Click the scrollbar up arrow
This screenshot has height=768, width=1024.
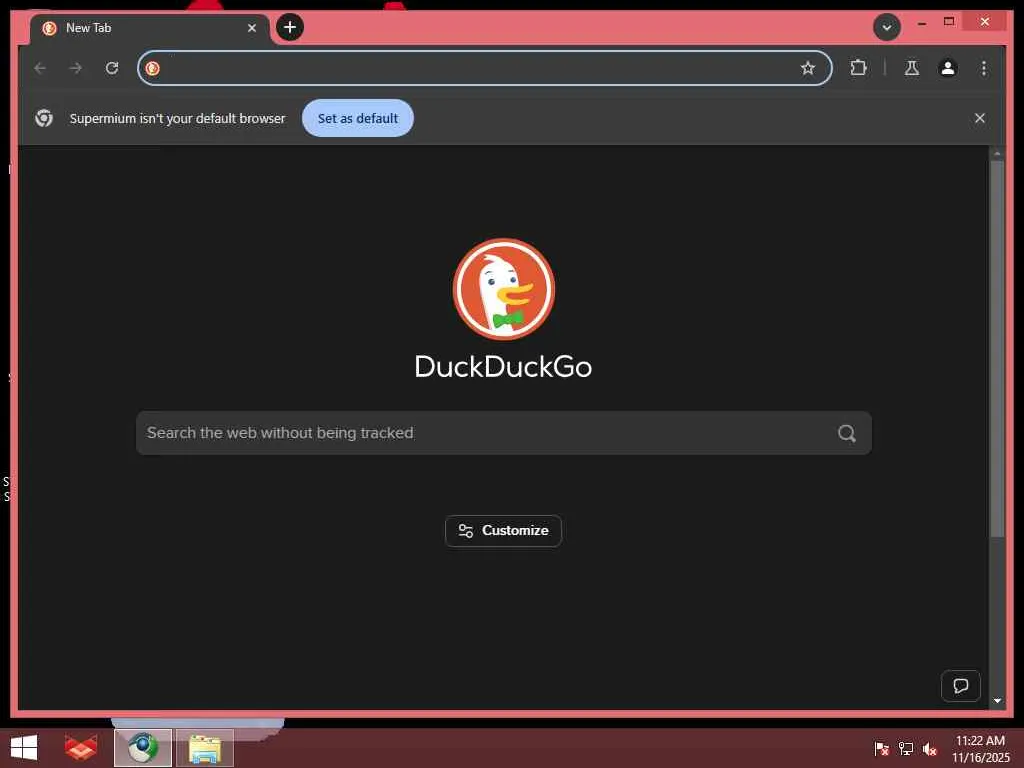[x=997, y=153]
